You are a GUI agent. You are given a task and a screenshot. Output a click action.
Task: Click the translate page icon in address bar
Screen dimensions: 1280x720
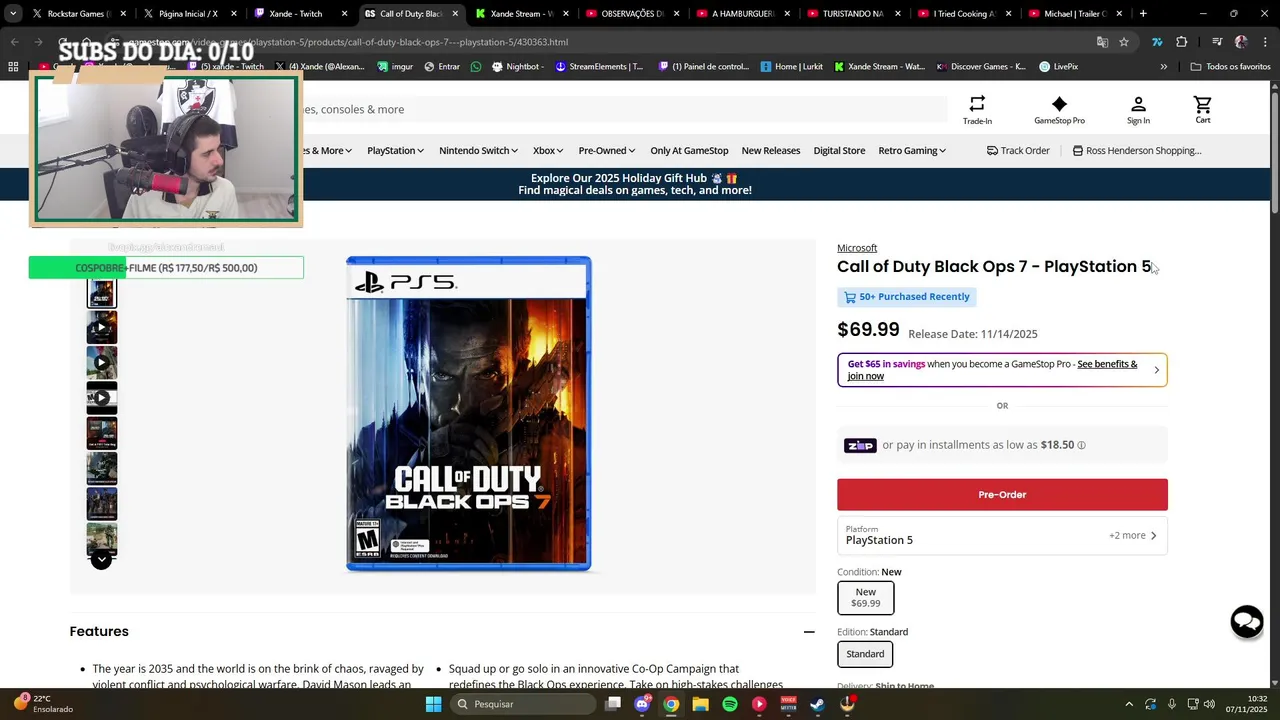click(1102, 42)
